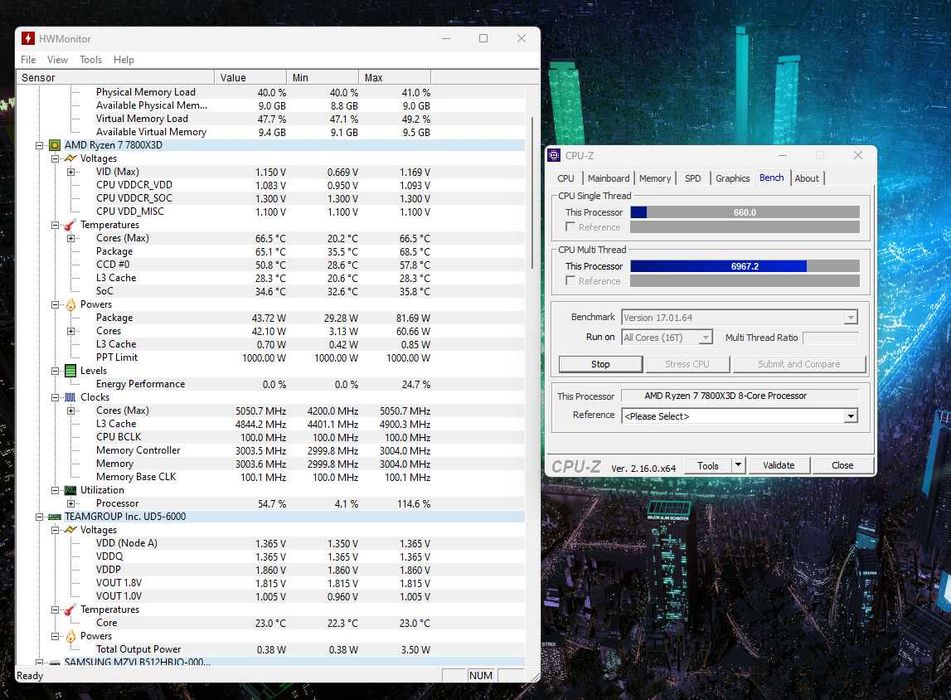Click the TEAMGROUP memory module icon

click(55, 517)
